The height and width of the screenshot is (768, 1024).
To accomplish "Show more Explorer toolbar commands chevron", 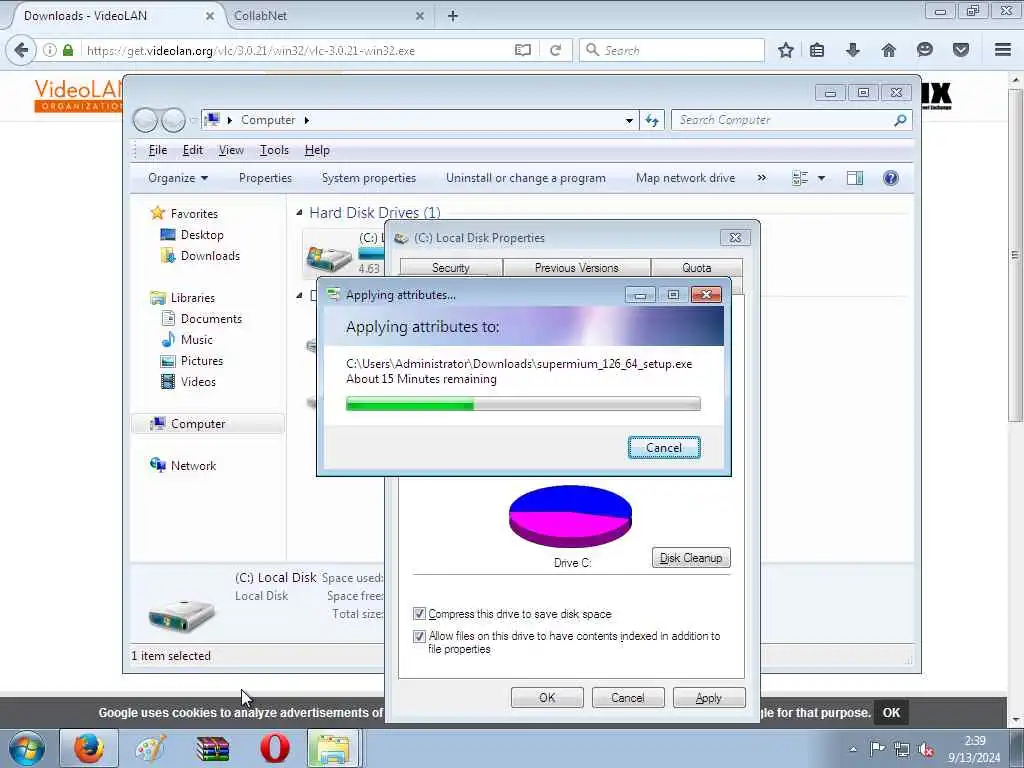I will [761, 178].
